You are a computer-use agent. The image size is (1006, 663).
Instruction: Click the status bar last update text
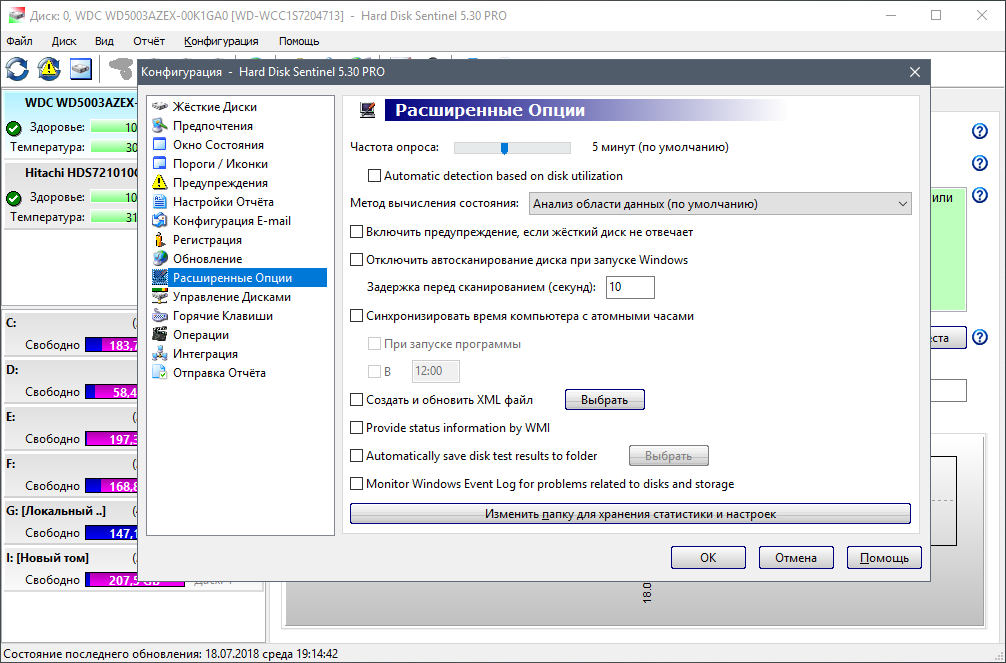pyautogui.click(x=171, y=654)
